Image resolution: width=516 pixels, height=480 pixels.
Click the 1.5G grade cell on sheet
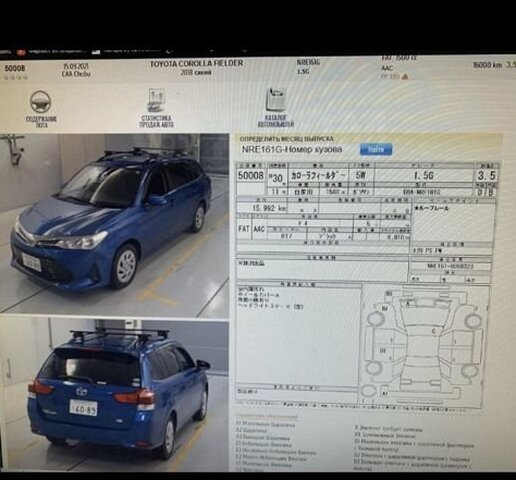coord(423,176)
